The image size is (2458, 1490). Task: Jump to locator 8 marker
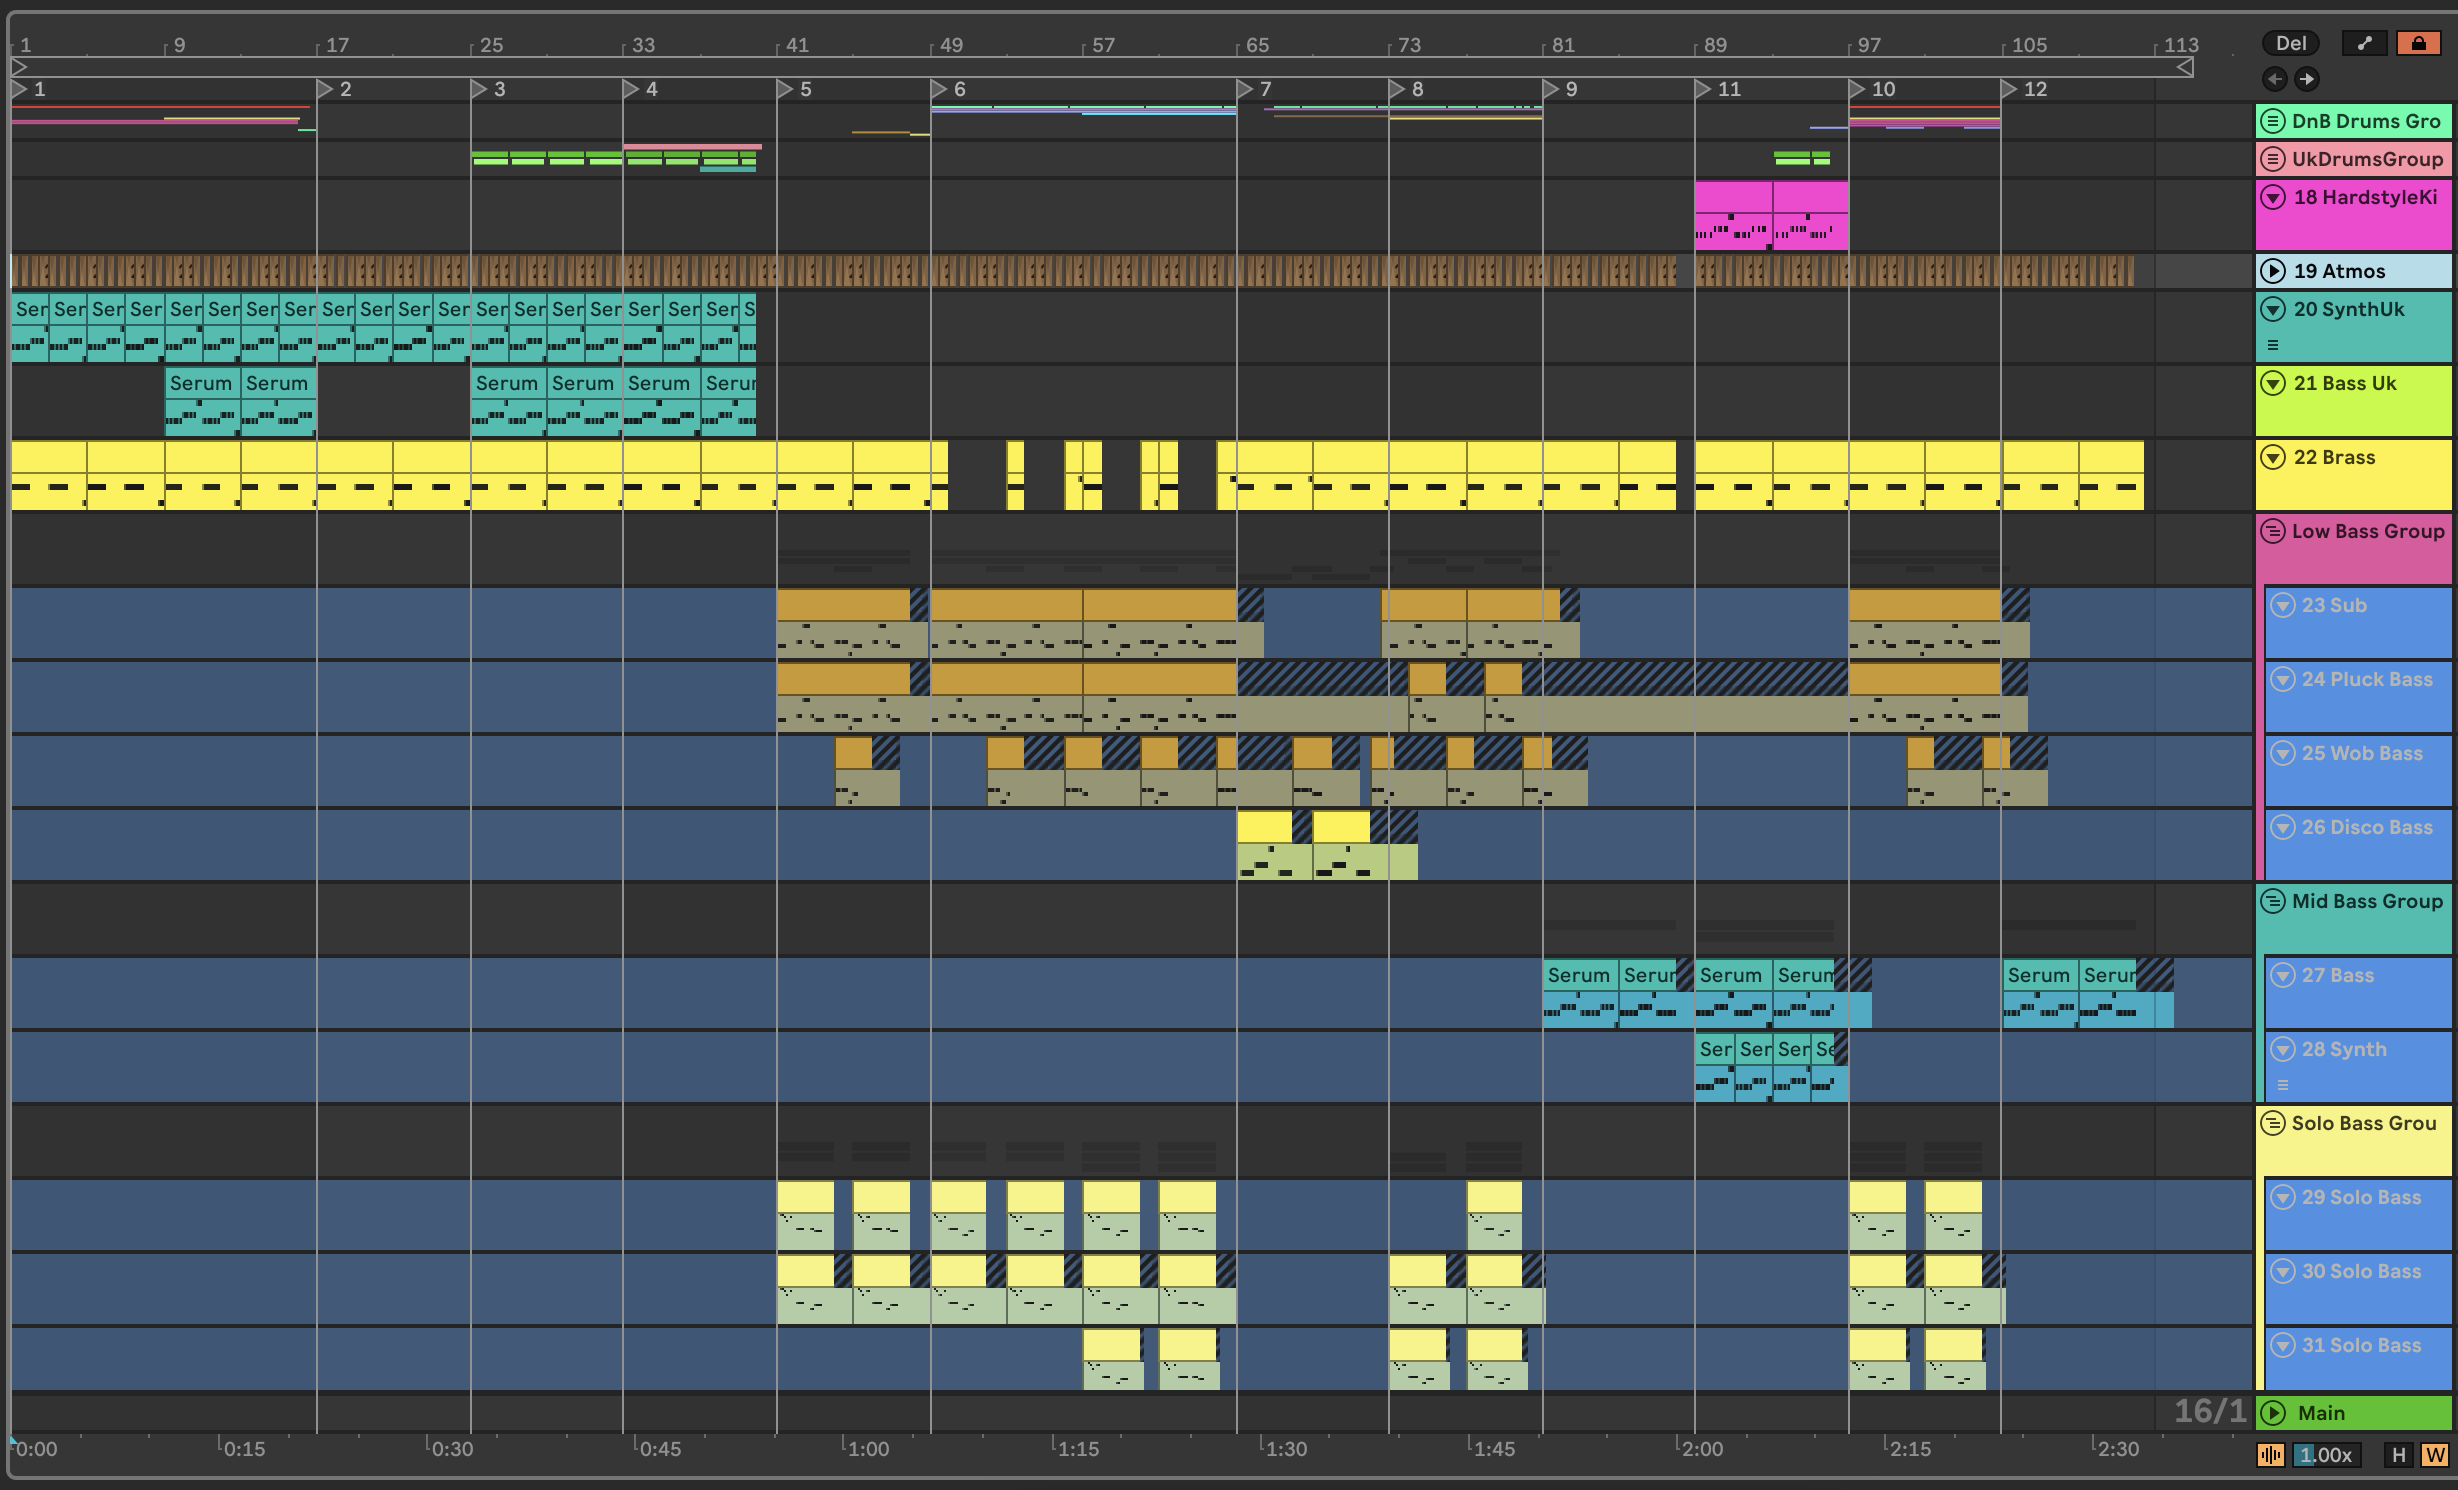tap(1397, 89)
